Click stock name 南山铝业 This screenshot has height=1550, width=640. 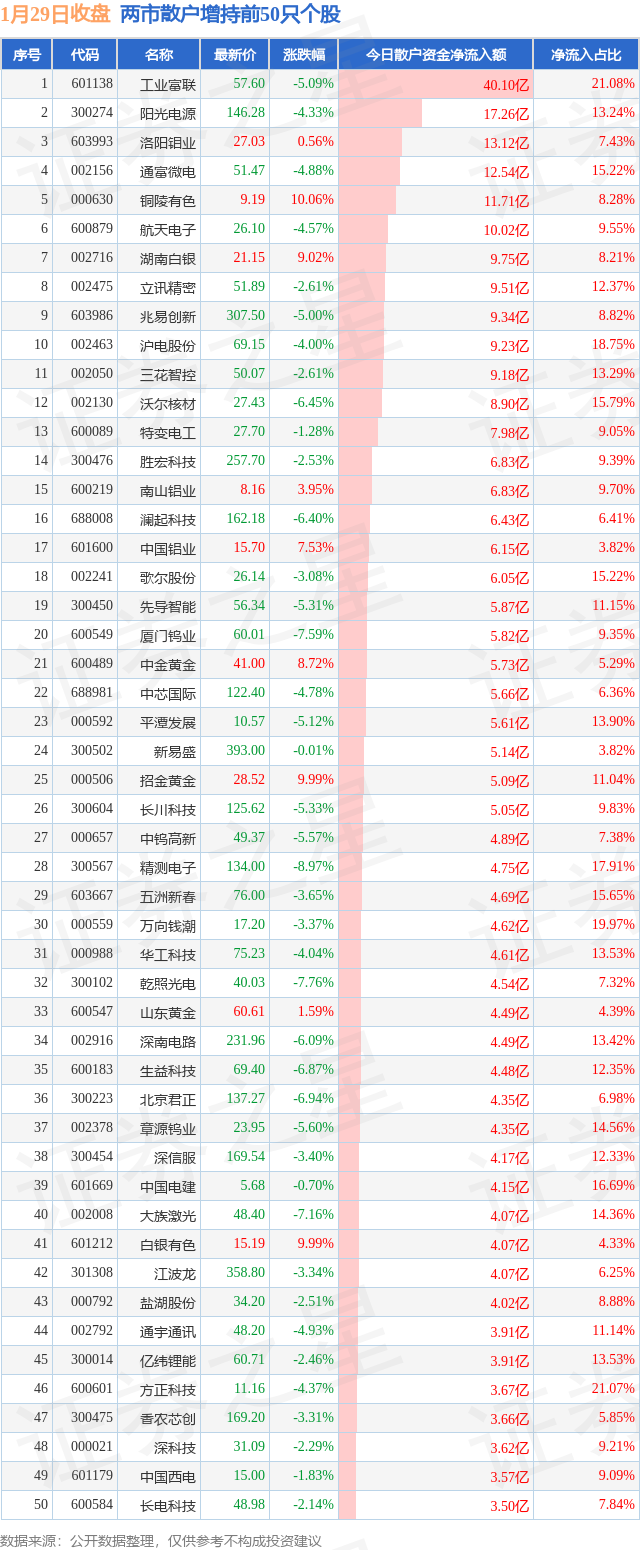168,490
